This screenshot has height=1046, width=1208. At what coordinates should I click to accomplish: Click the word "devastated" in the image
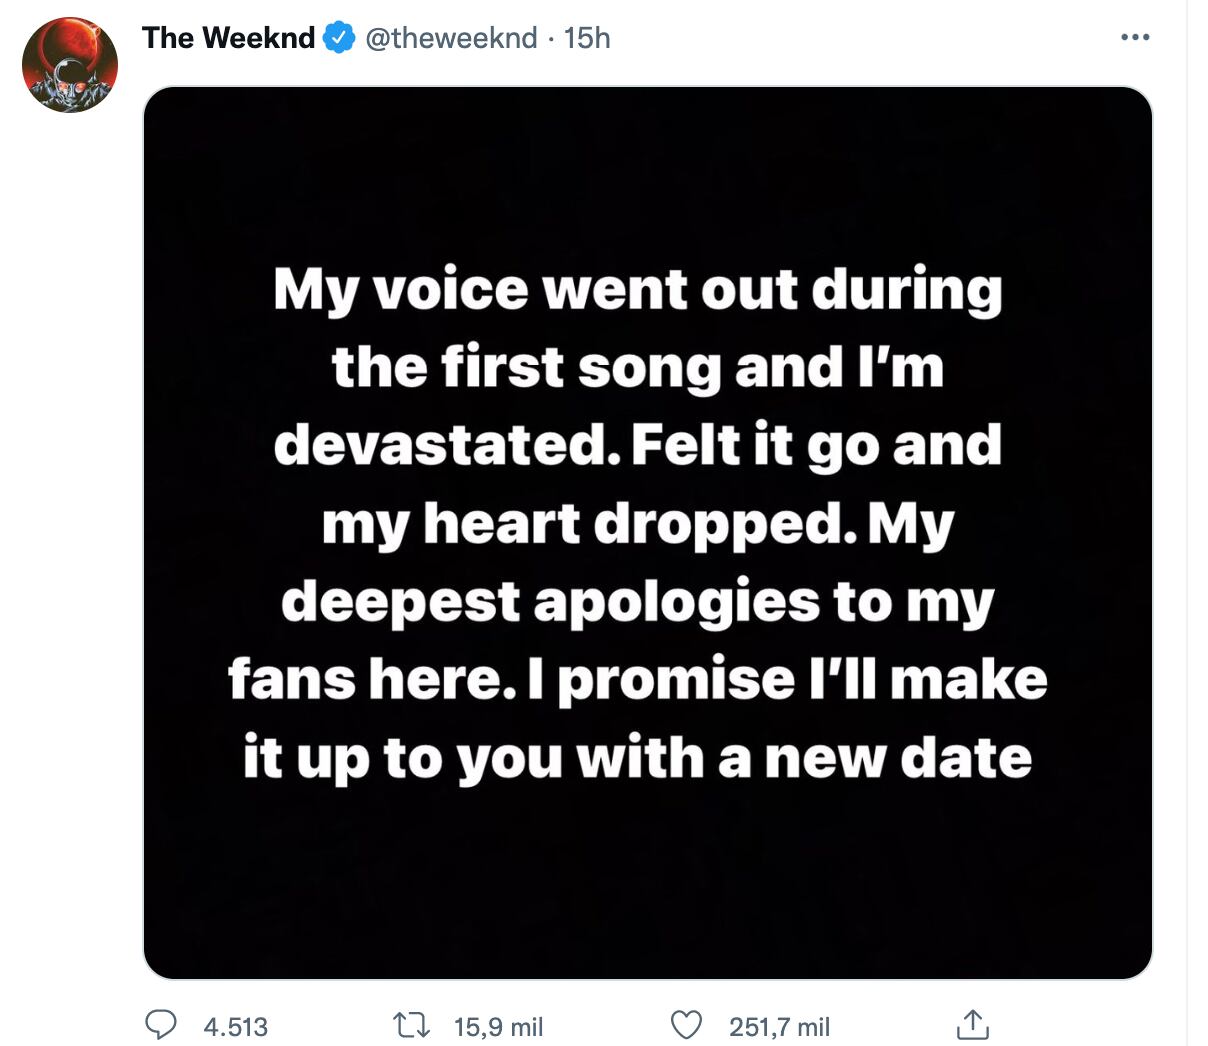click(x=440, y=445)
